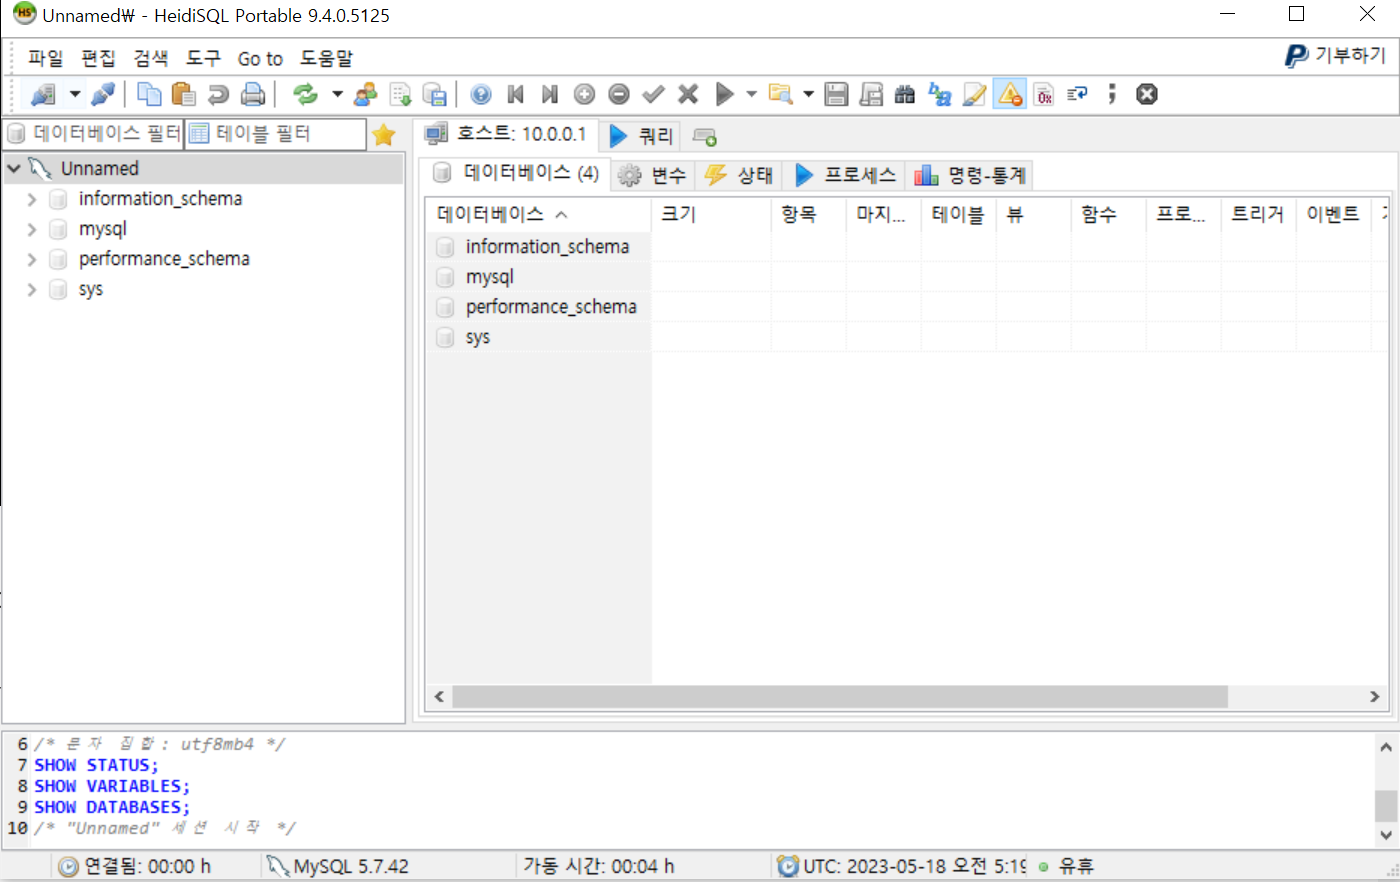Viewport: 1400px width, 882px height.
Task: Switch to the 상태 tab
Action: (739, 176)
